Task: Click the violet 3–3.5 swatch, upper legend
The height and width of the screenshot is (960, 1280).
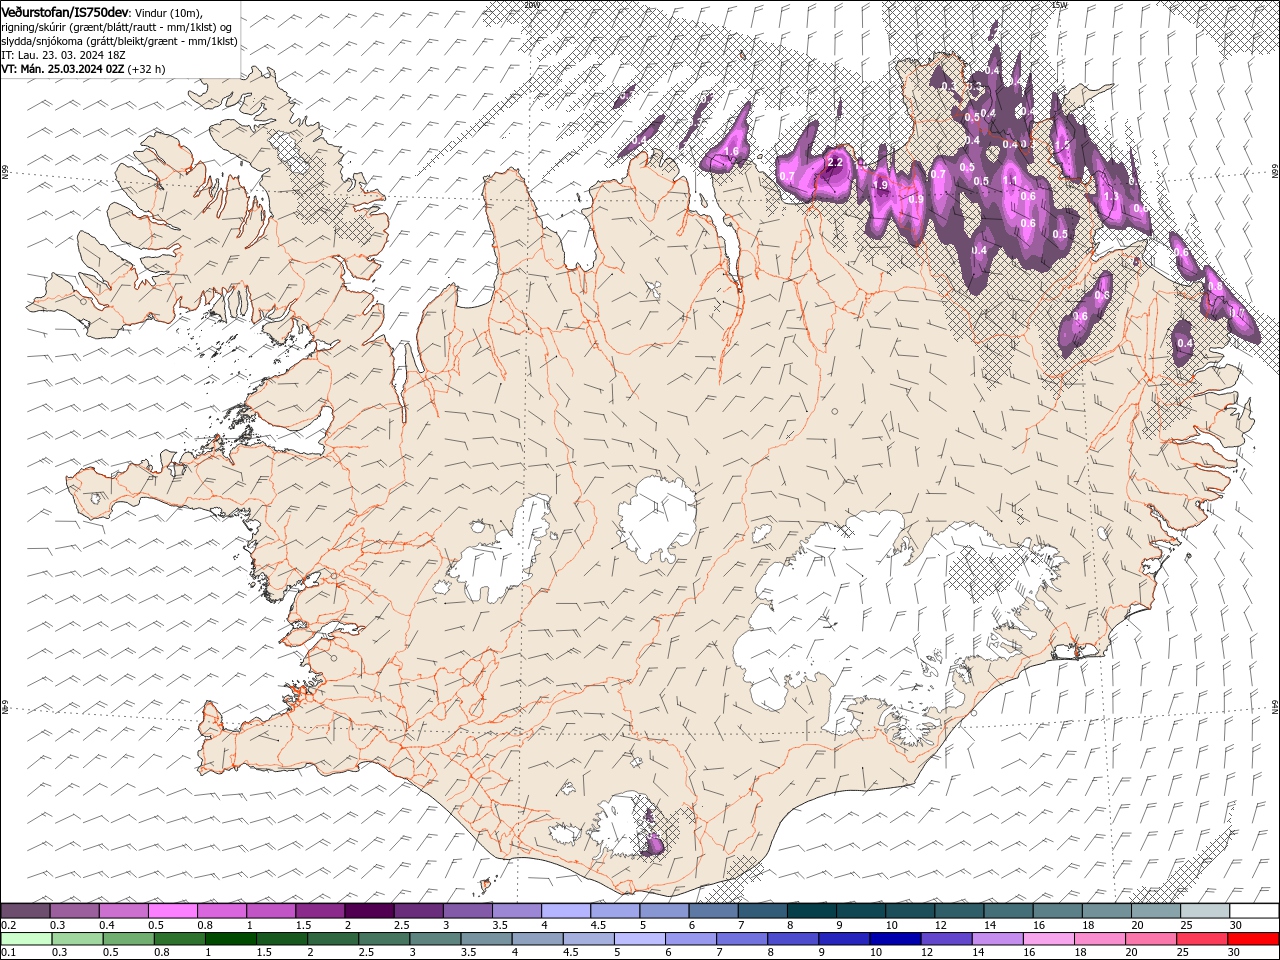Action: tap(468, 911)
